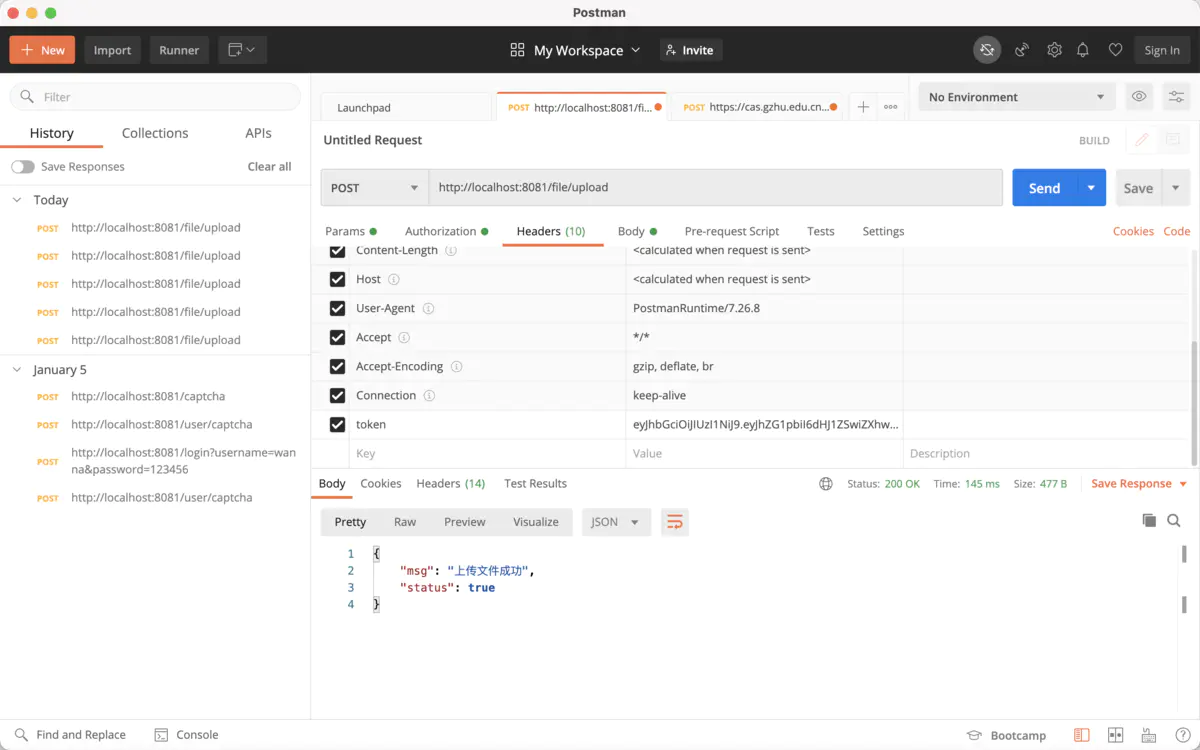
Task: Open the POST method dropdown
Action: point(375,188)
